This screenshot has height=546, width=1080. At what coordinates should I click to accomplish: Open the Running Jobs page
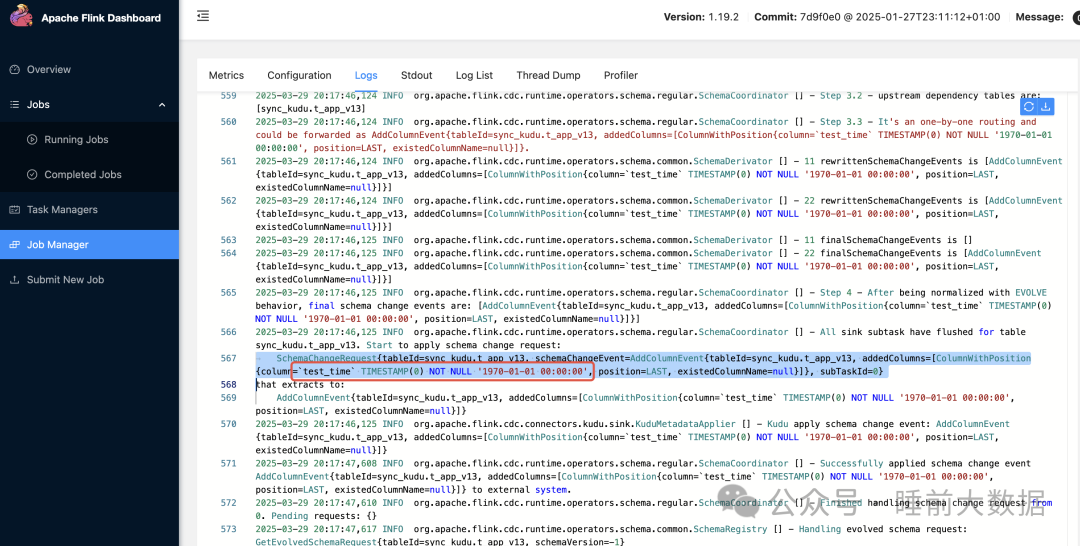coord(76,140)
